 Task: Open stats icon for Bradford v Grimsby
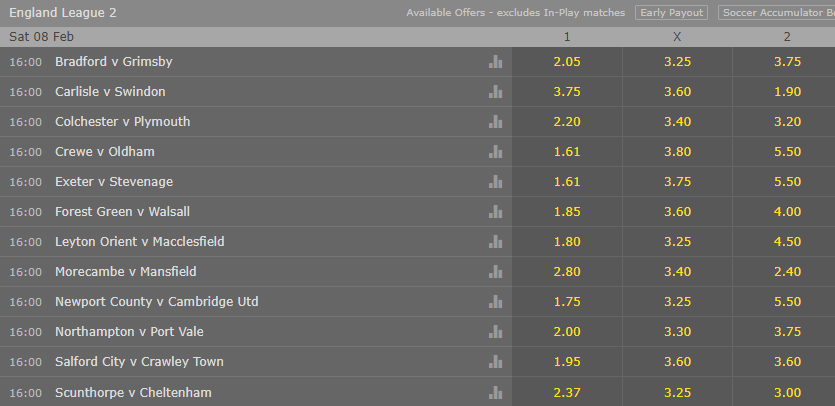pos(495,62)
